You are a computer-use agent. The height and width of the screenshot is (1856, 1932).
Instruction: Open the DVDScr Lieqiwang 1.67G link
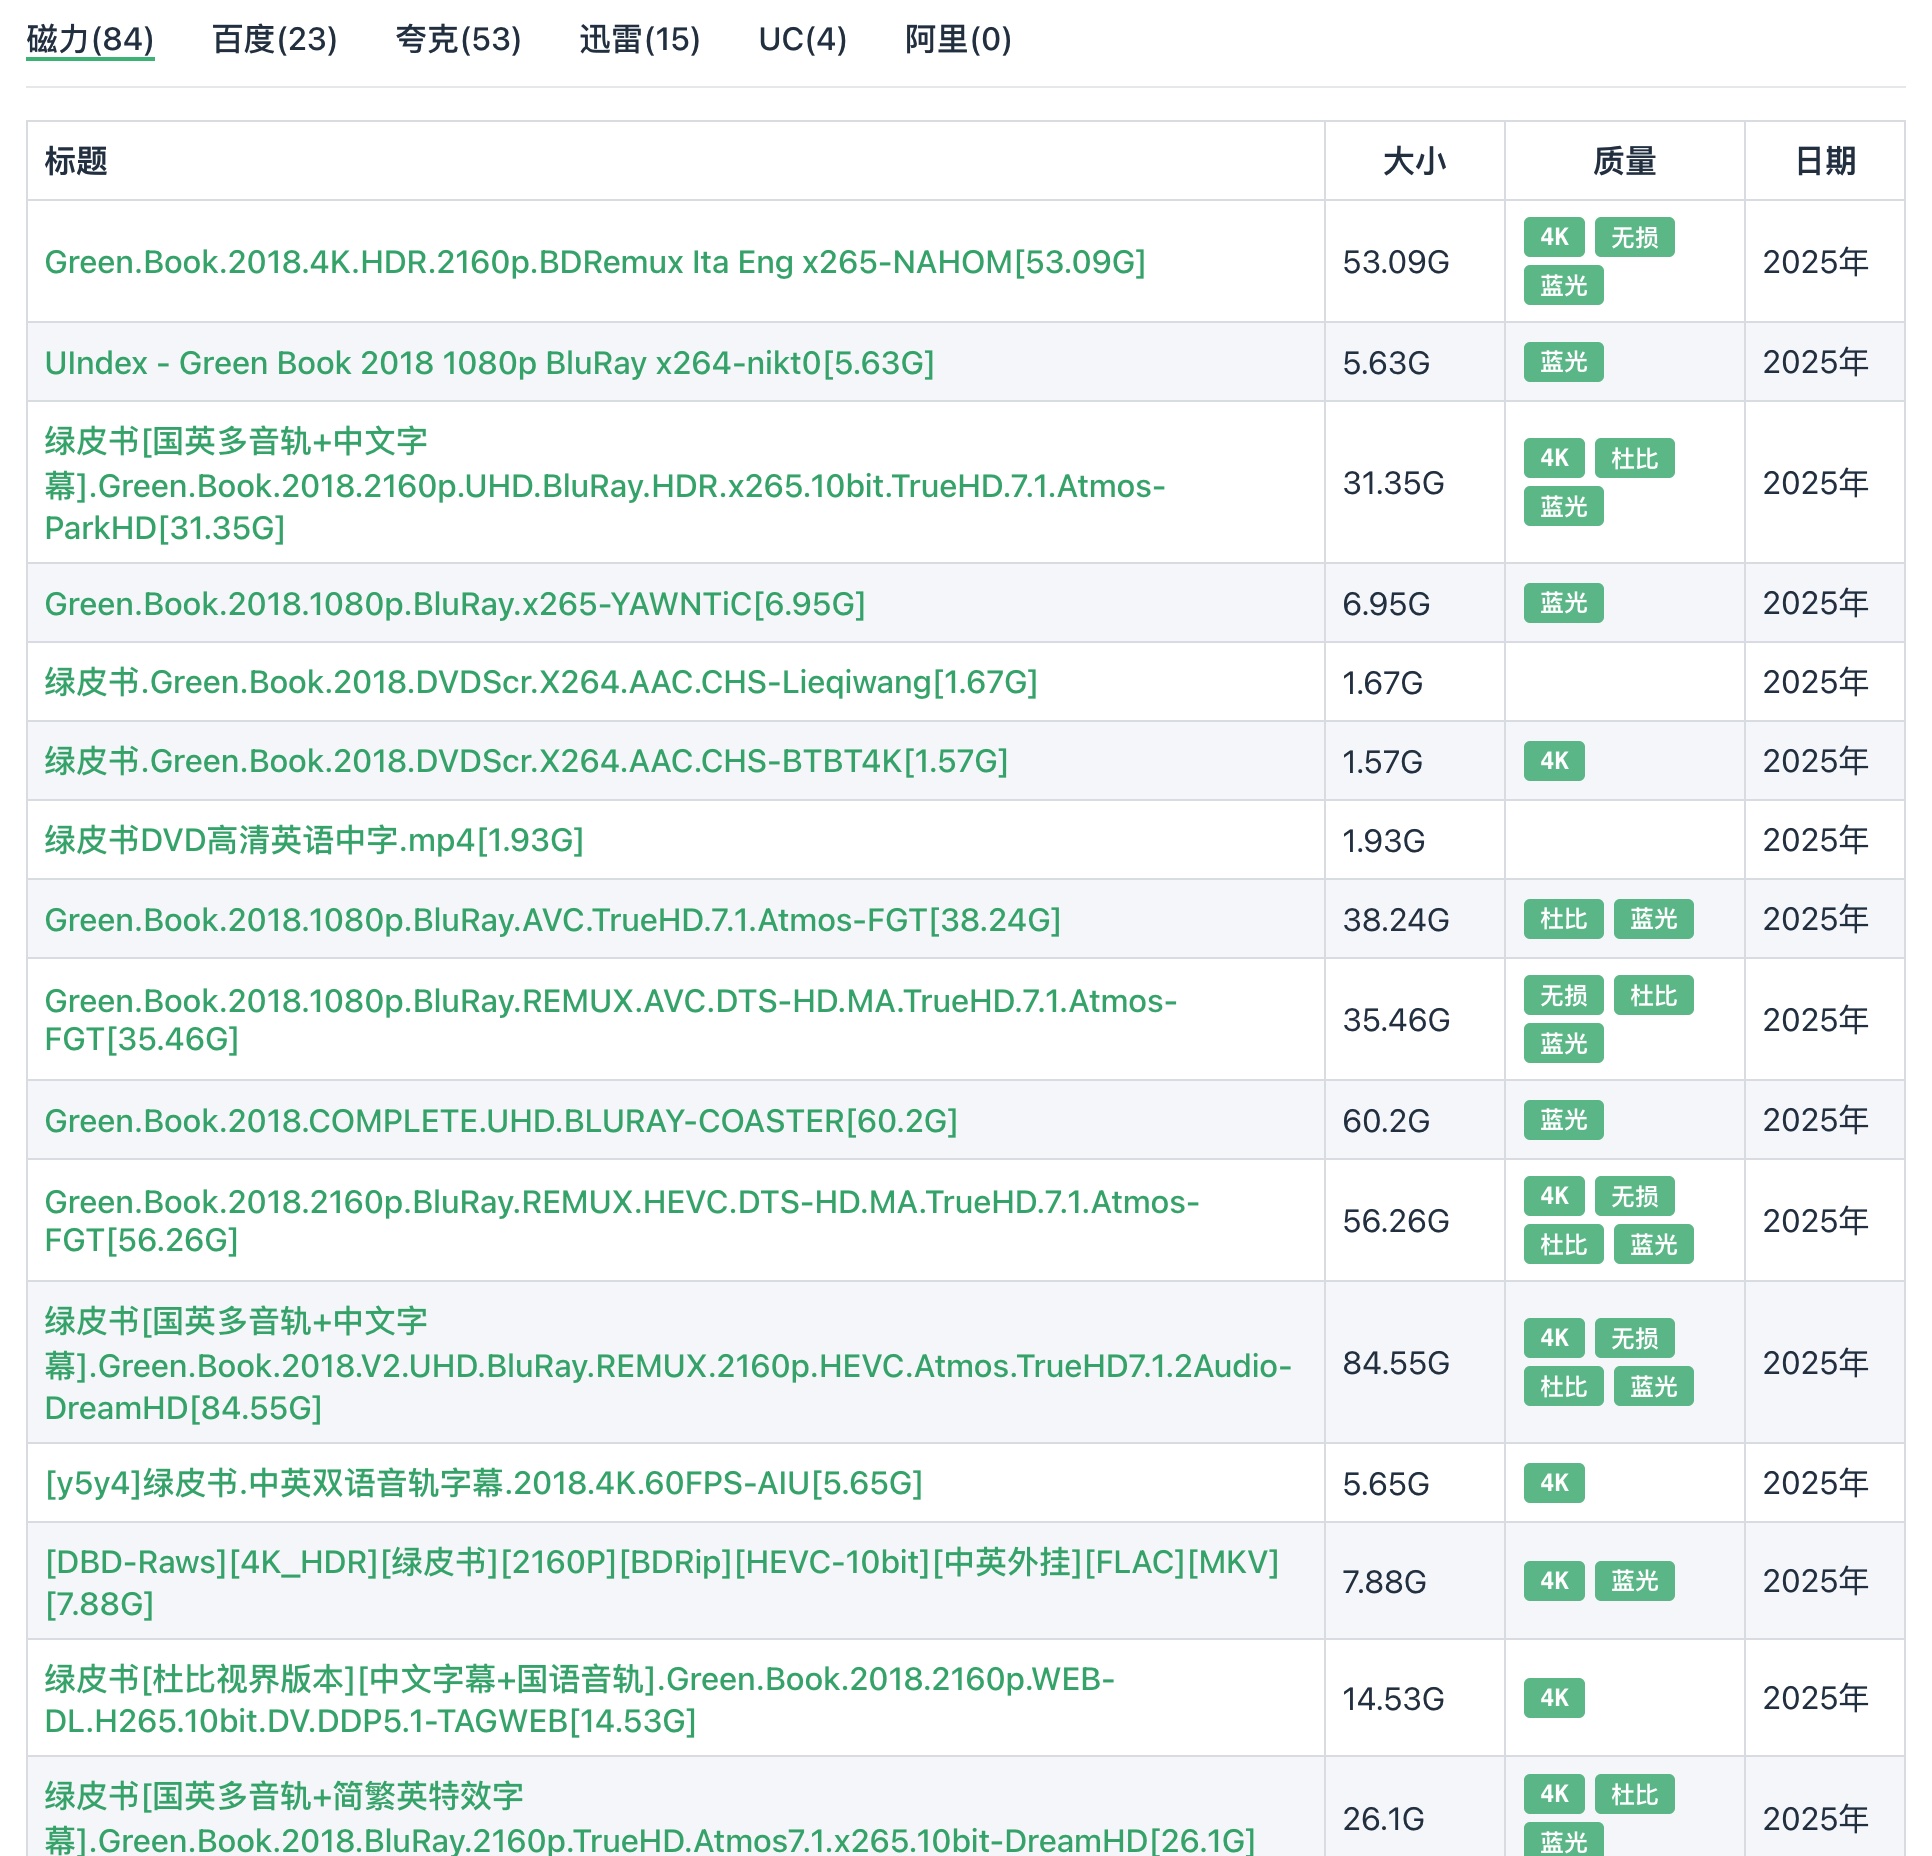(x=540, y=682)
